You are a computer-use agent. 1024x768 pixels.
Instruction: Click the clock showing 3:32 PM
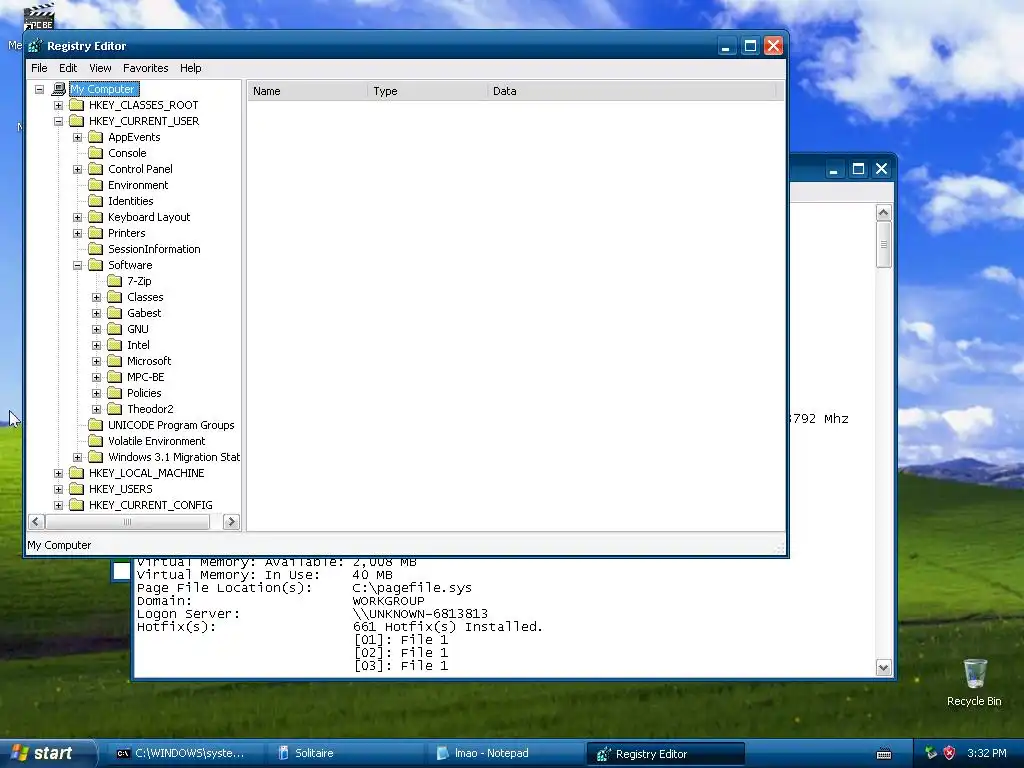click(987, 753)
